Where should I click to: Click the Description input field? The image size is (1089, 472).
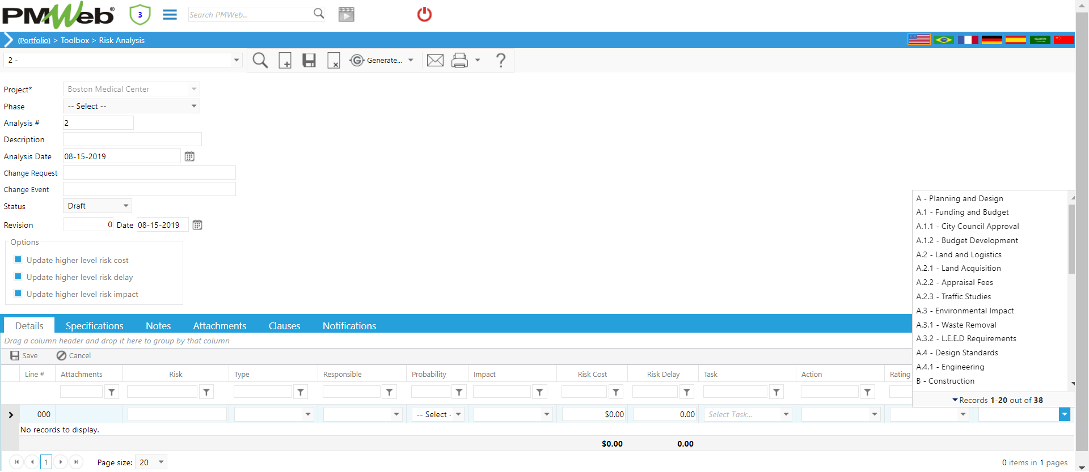click(132, 140)
